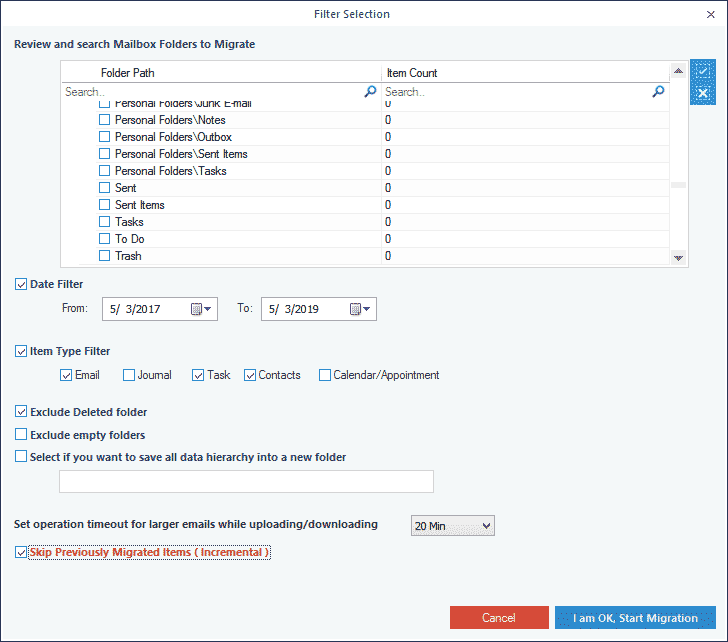
Task: Expand the To date picker dropdown arrow
Action: (x=367, y=309)
